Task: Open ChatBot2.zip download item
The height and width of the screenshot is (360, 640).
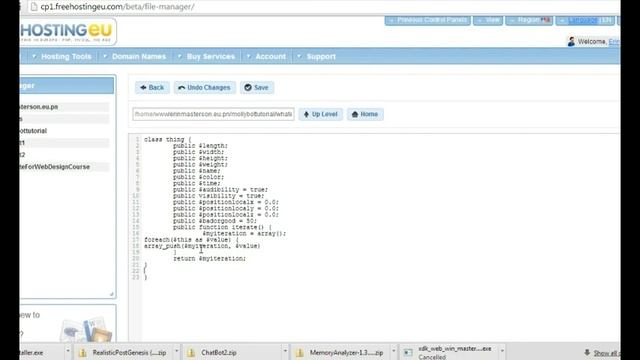Action: pyautogui.click(x=218, y=352)
